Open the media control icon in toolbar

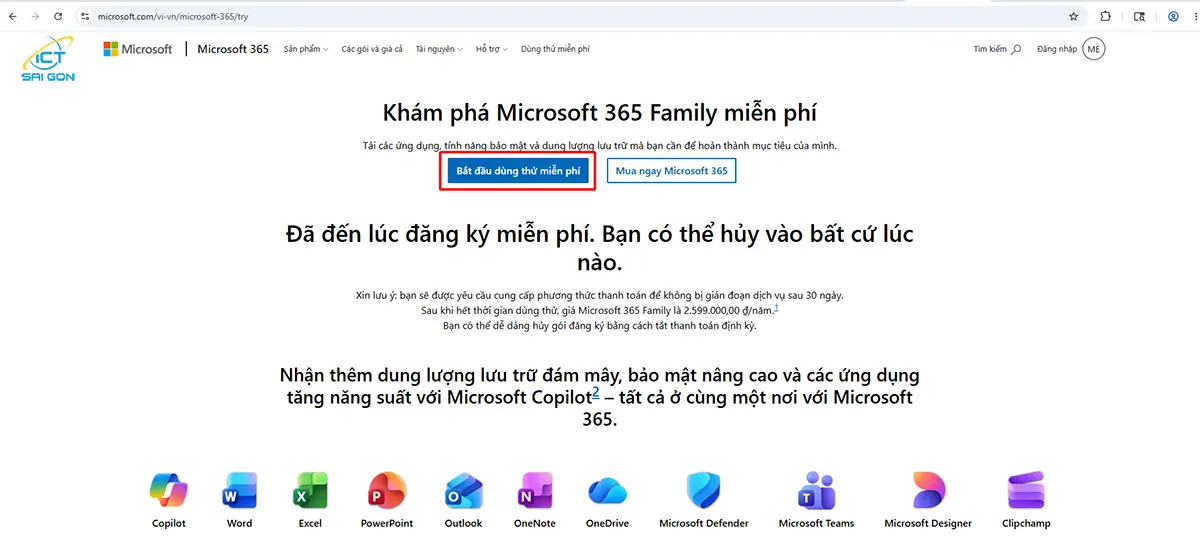tap(1139, 17)
